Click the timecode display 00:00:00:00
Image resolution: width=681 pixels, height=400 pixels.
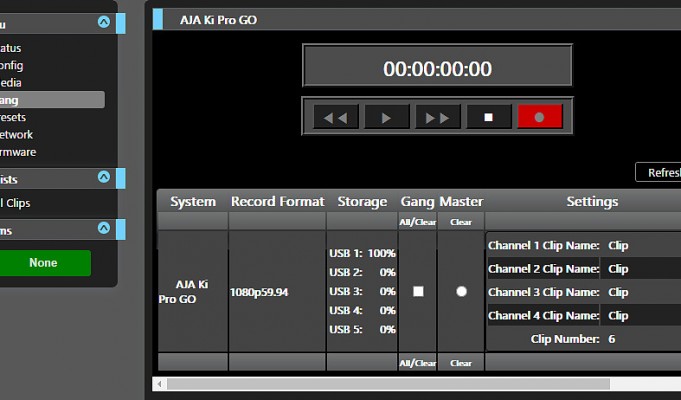[437, 69]
